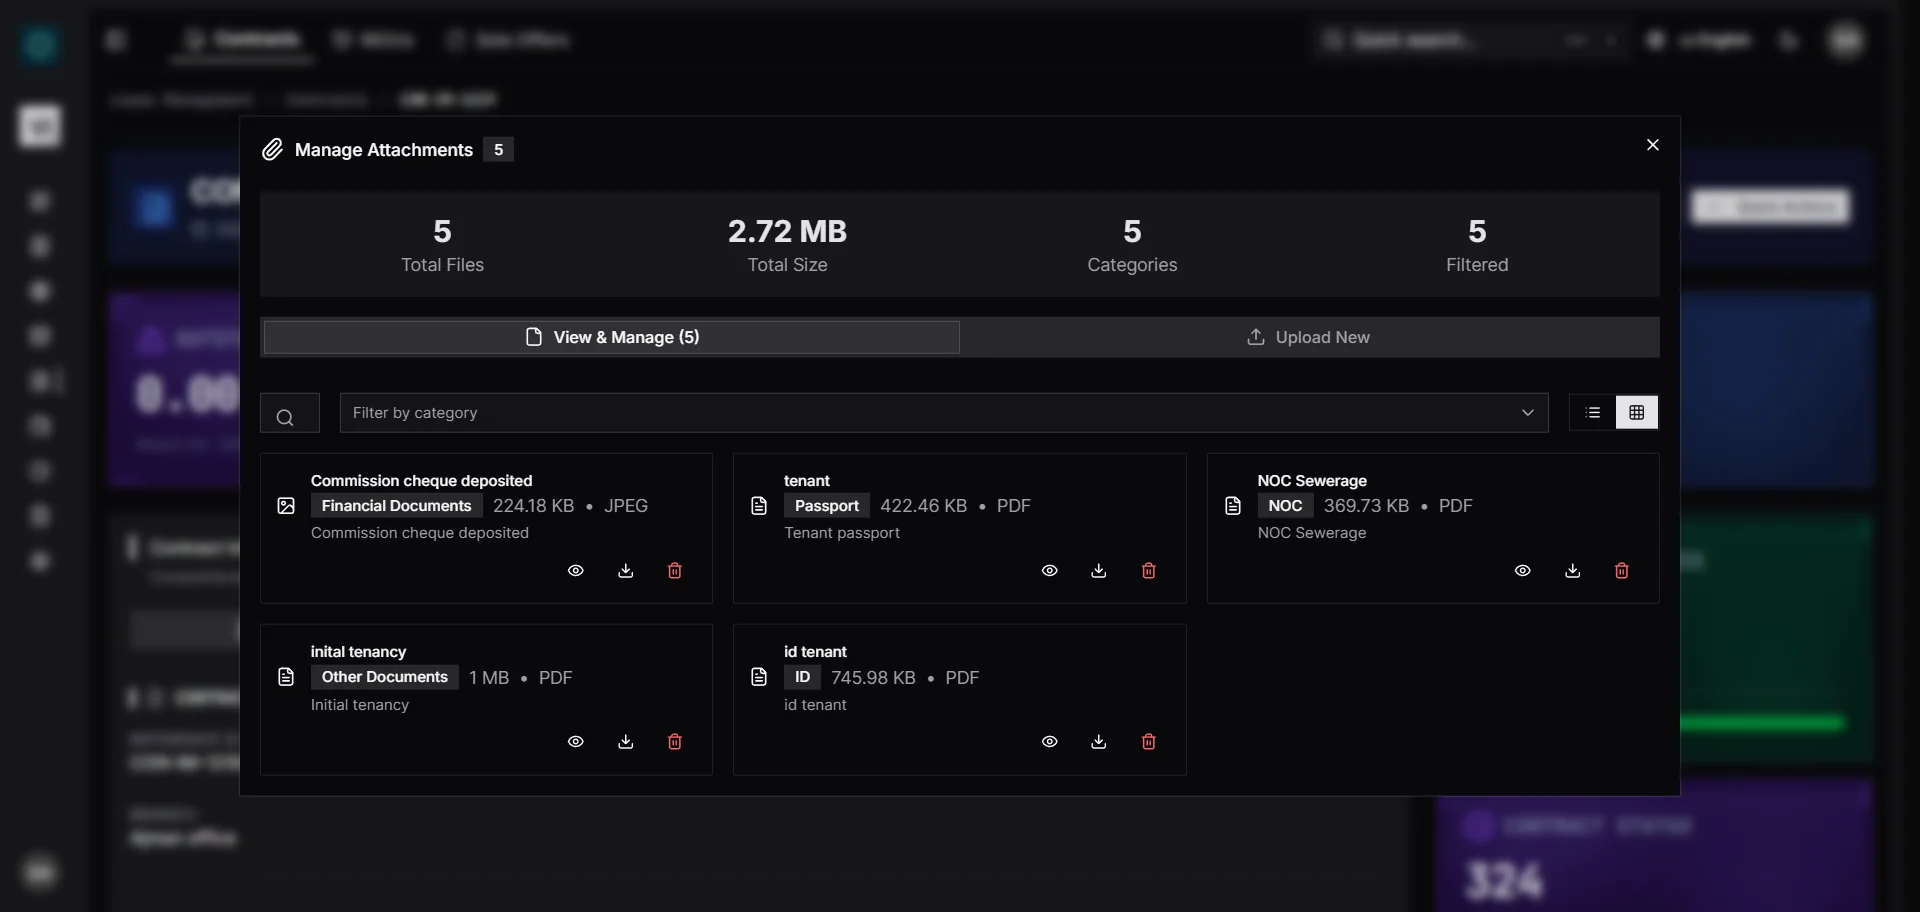Viewport: 1920px width, 912px height.
Task: Open the user avatar menu at top right
Action: pos(1845,40)
